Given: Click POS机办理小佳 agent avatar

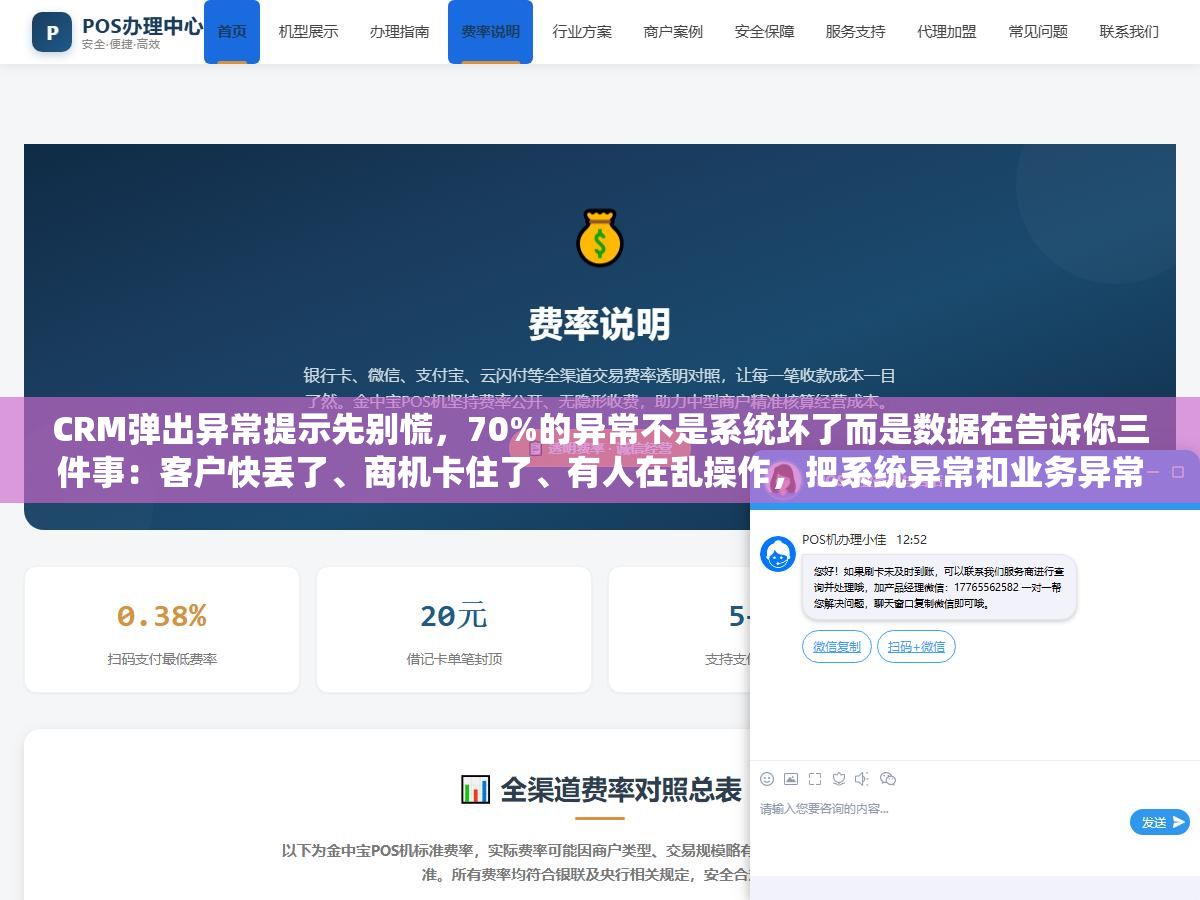Looking at the screenshot, I should [x=778, y=554].
